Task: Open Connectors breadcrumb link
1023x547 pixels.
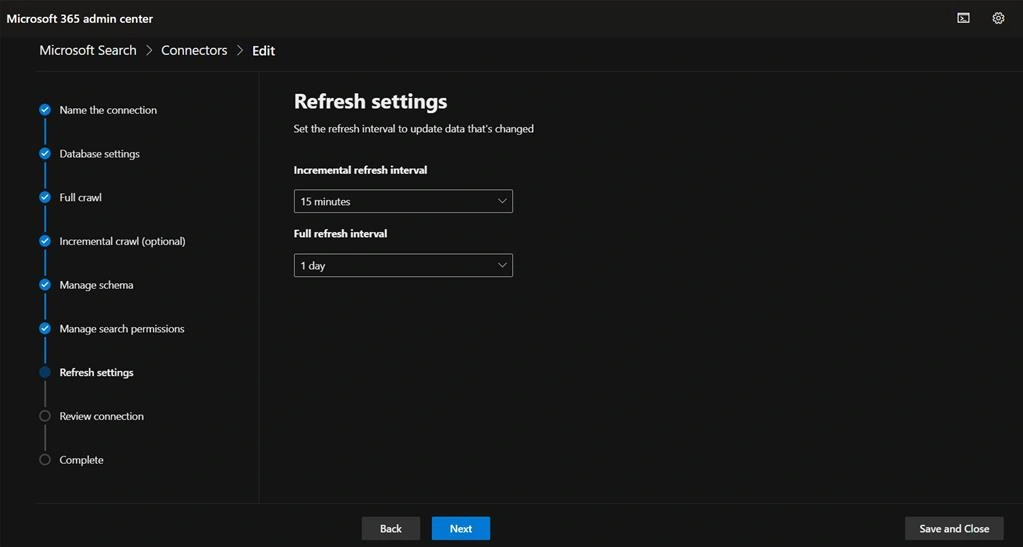Action: pyautogui.click(x=194, y=50)
